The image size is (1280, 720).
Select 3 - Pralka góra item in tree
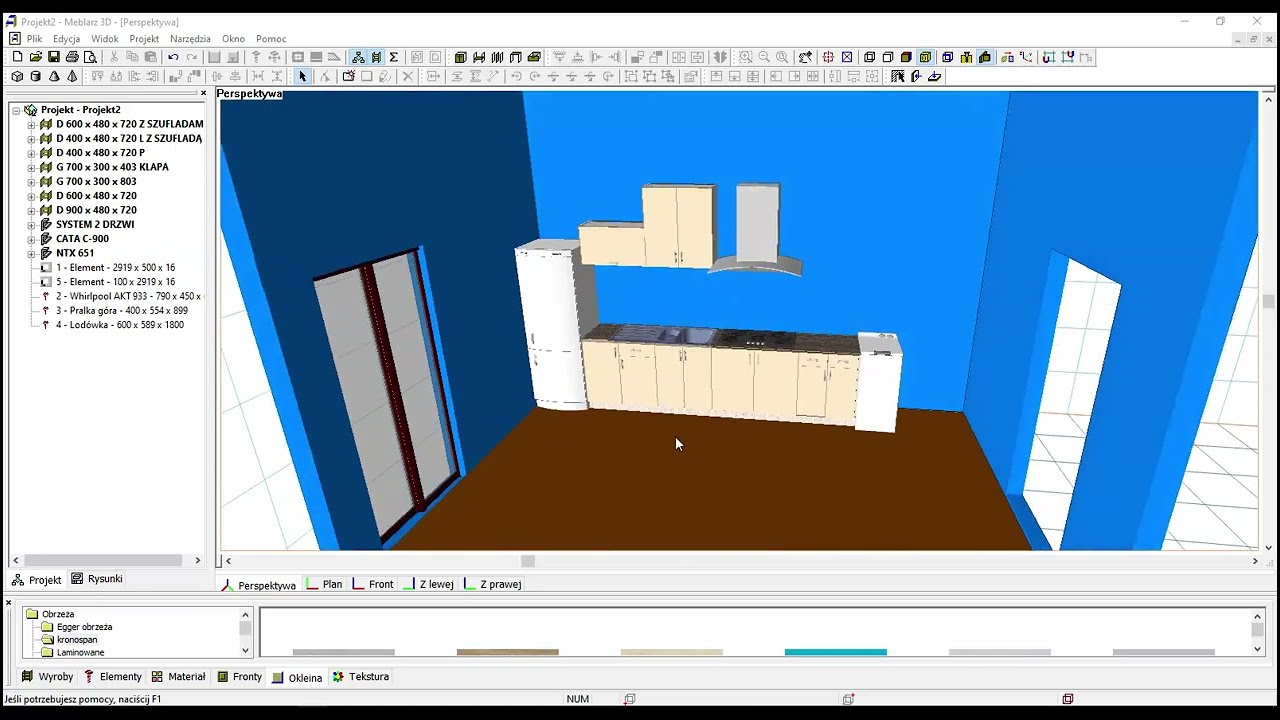click(x=121, y=311)
